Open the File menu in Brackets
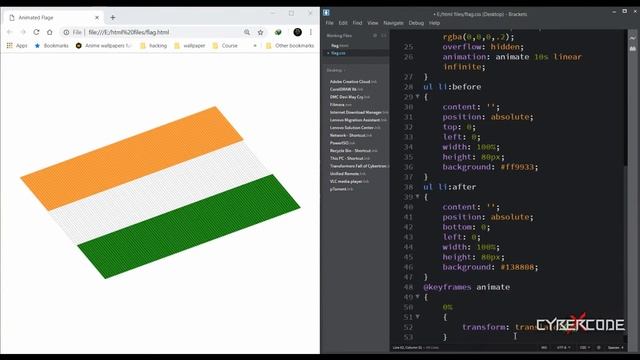640x360 pixels. click(x=329, y=23)
